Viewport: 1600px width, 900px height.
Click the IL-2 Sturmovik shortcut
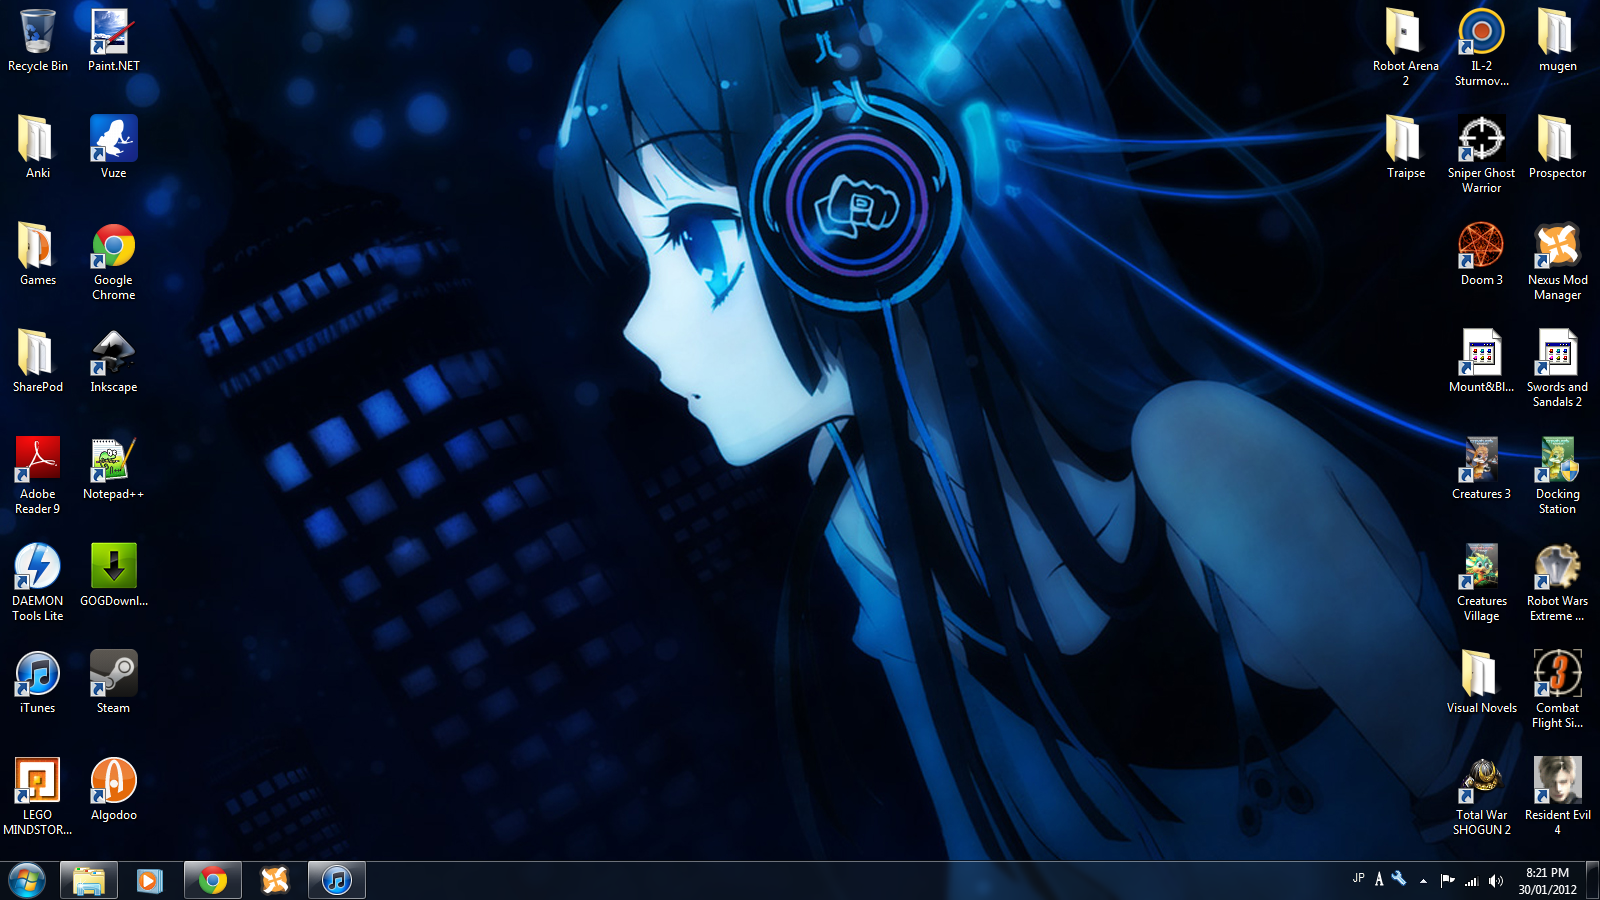(1481, 47)
